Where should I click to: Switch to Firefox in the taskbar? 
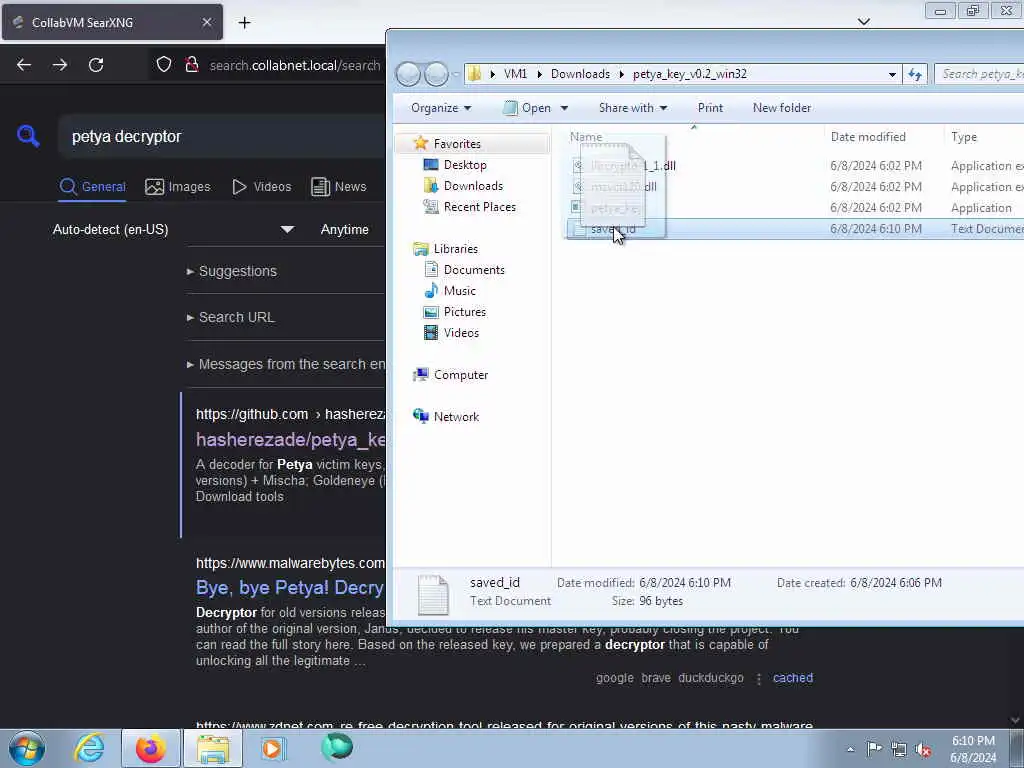[x=150, y=748]
